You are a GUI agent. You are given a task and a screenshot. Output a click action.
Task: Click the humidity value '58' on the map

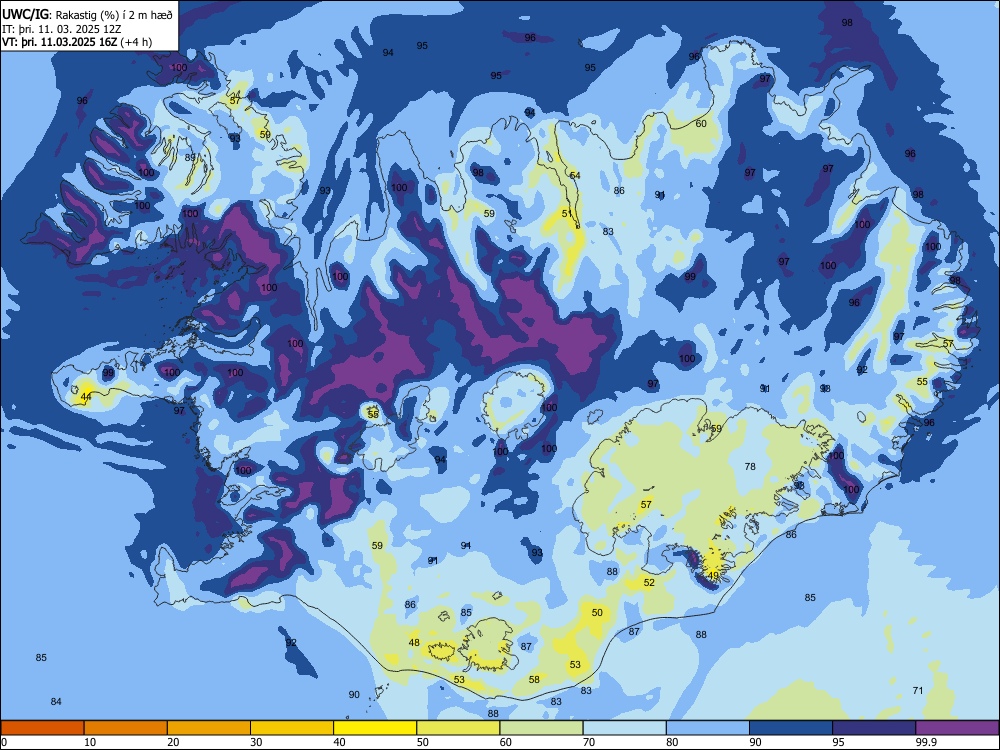tap(534, 679)
